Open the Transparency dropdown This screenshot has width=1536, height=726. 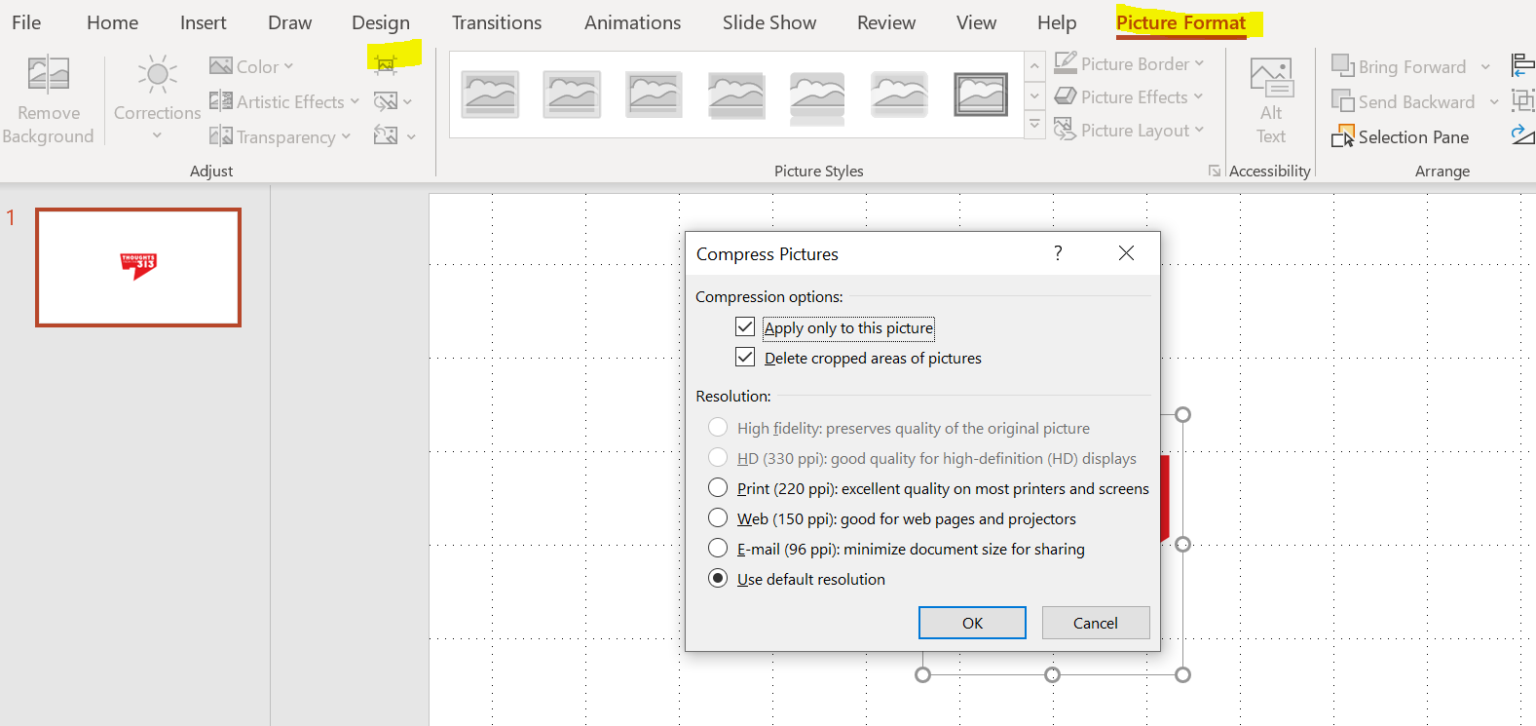[279, 136]
